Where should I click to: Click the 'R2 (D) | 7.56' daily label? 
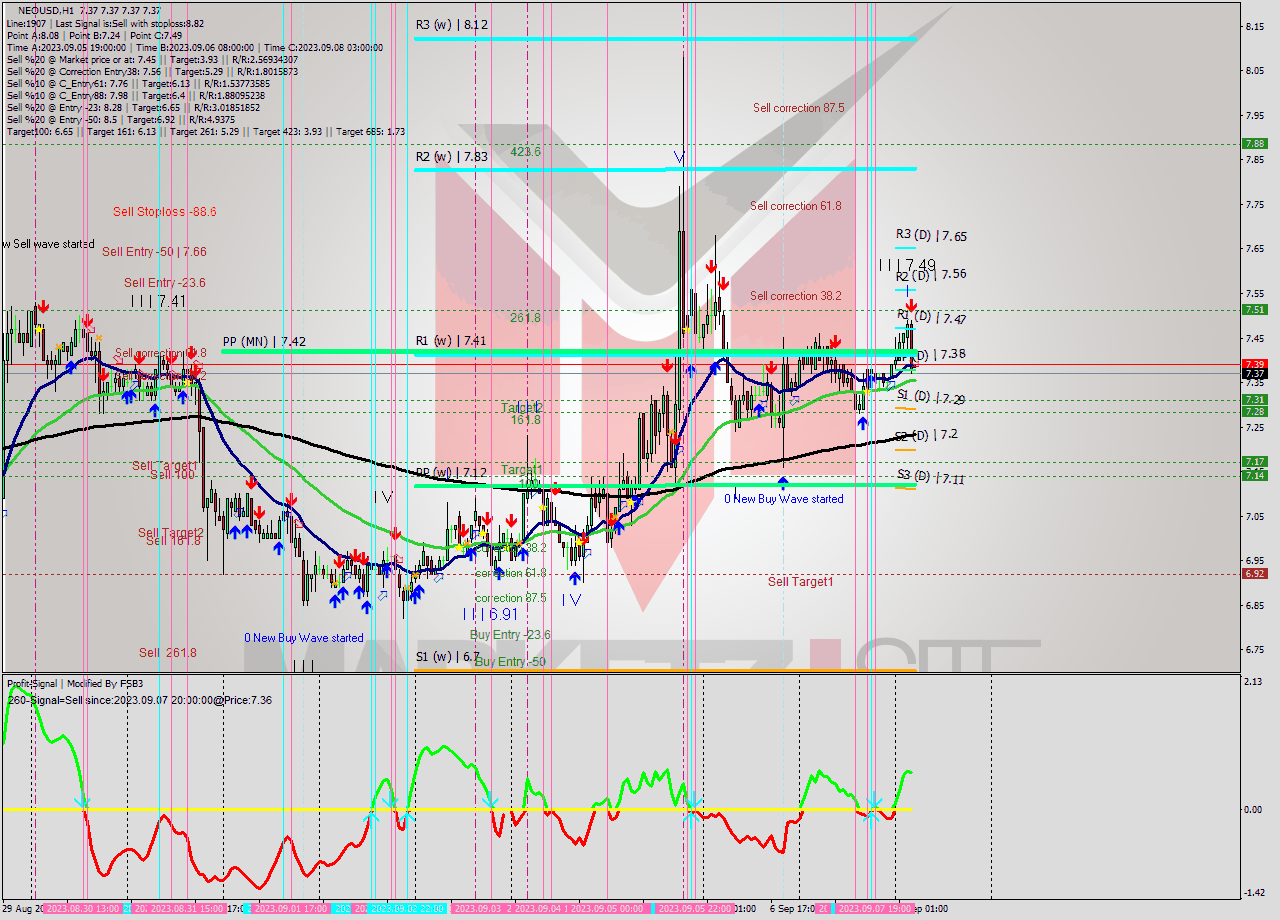pos(931,273)
